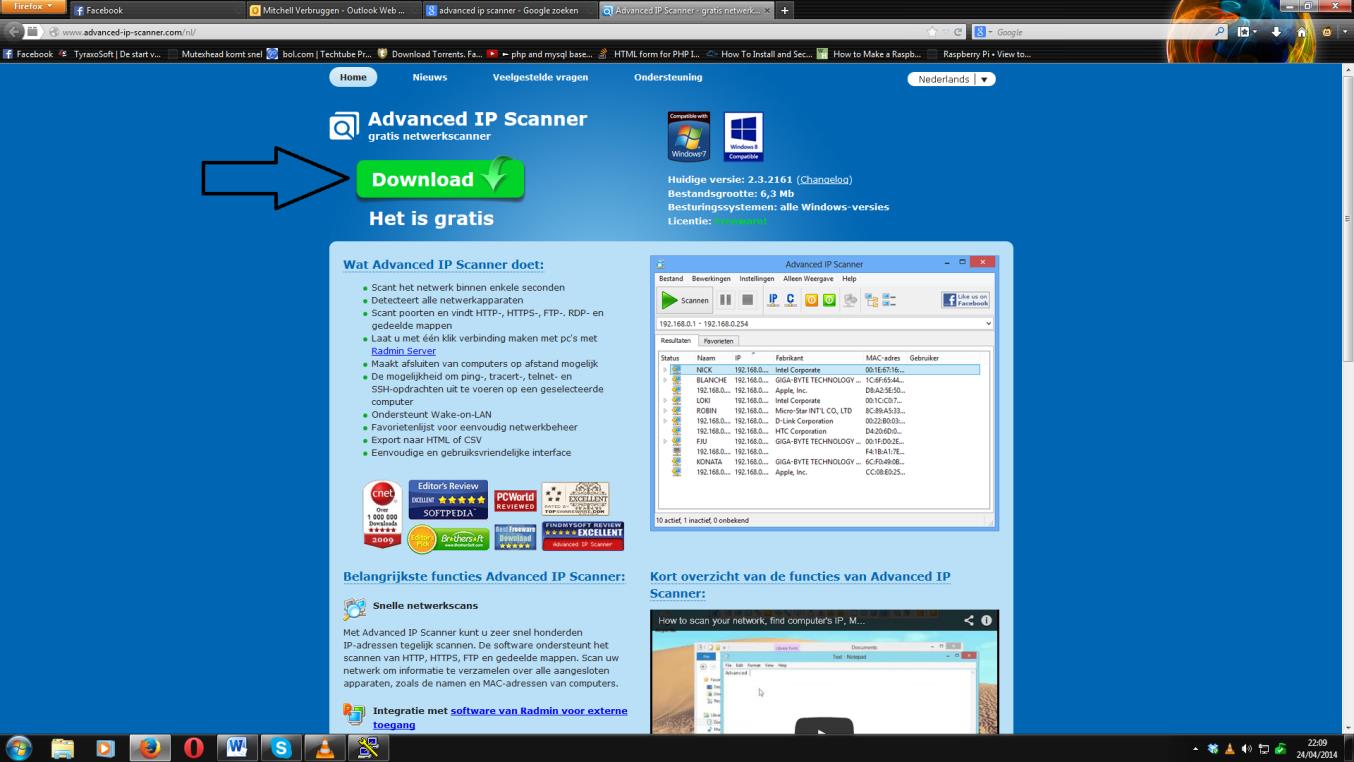Image resolution: width=1354 pixels, height=762 pixels.
Task: Click the cnet 1 000 000 downloads badge
Action: (383, 515)
